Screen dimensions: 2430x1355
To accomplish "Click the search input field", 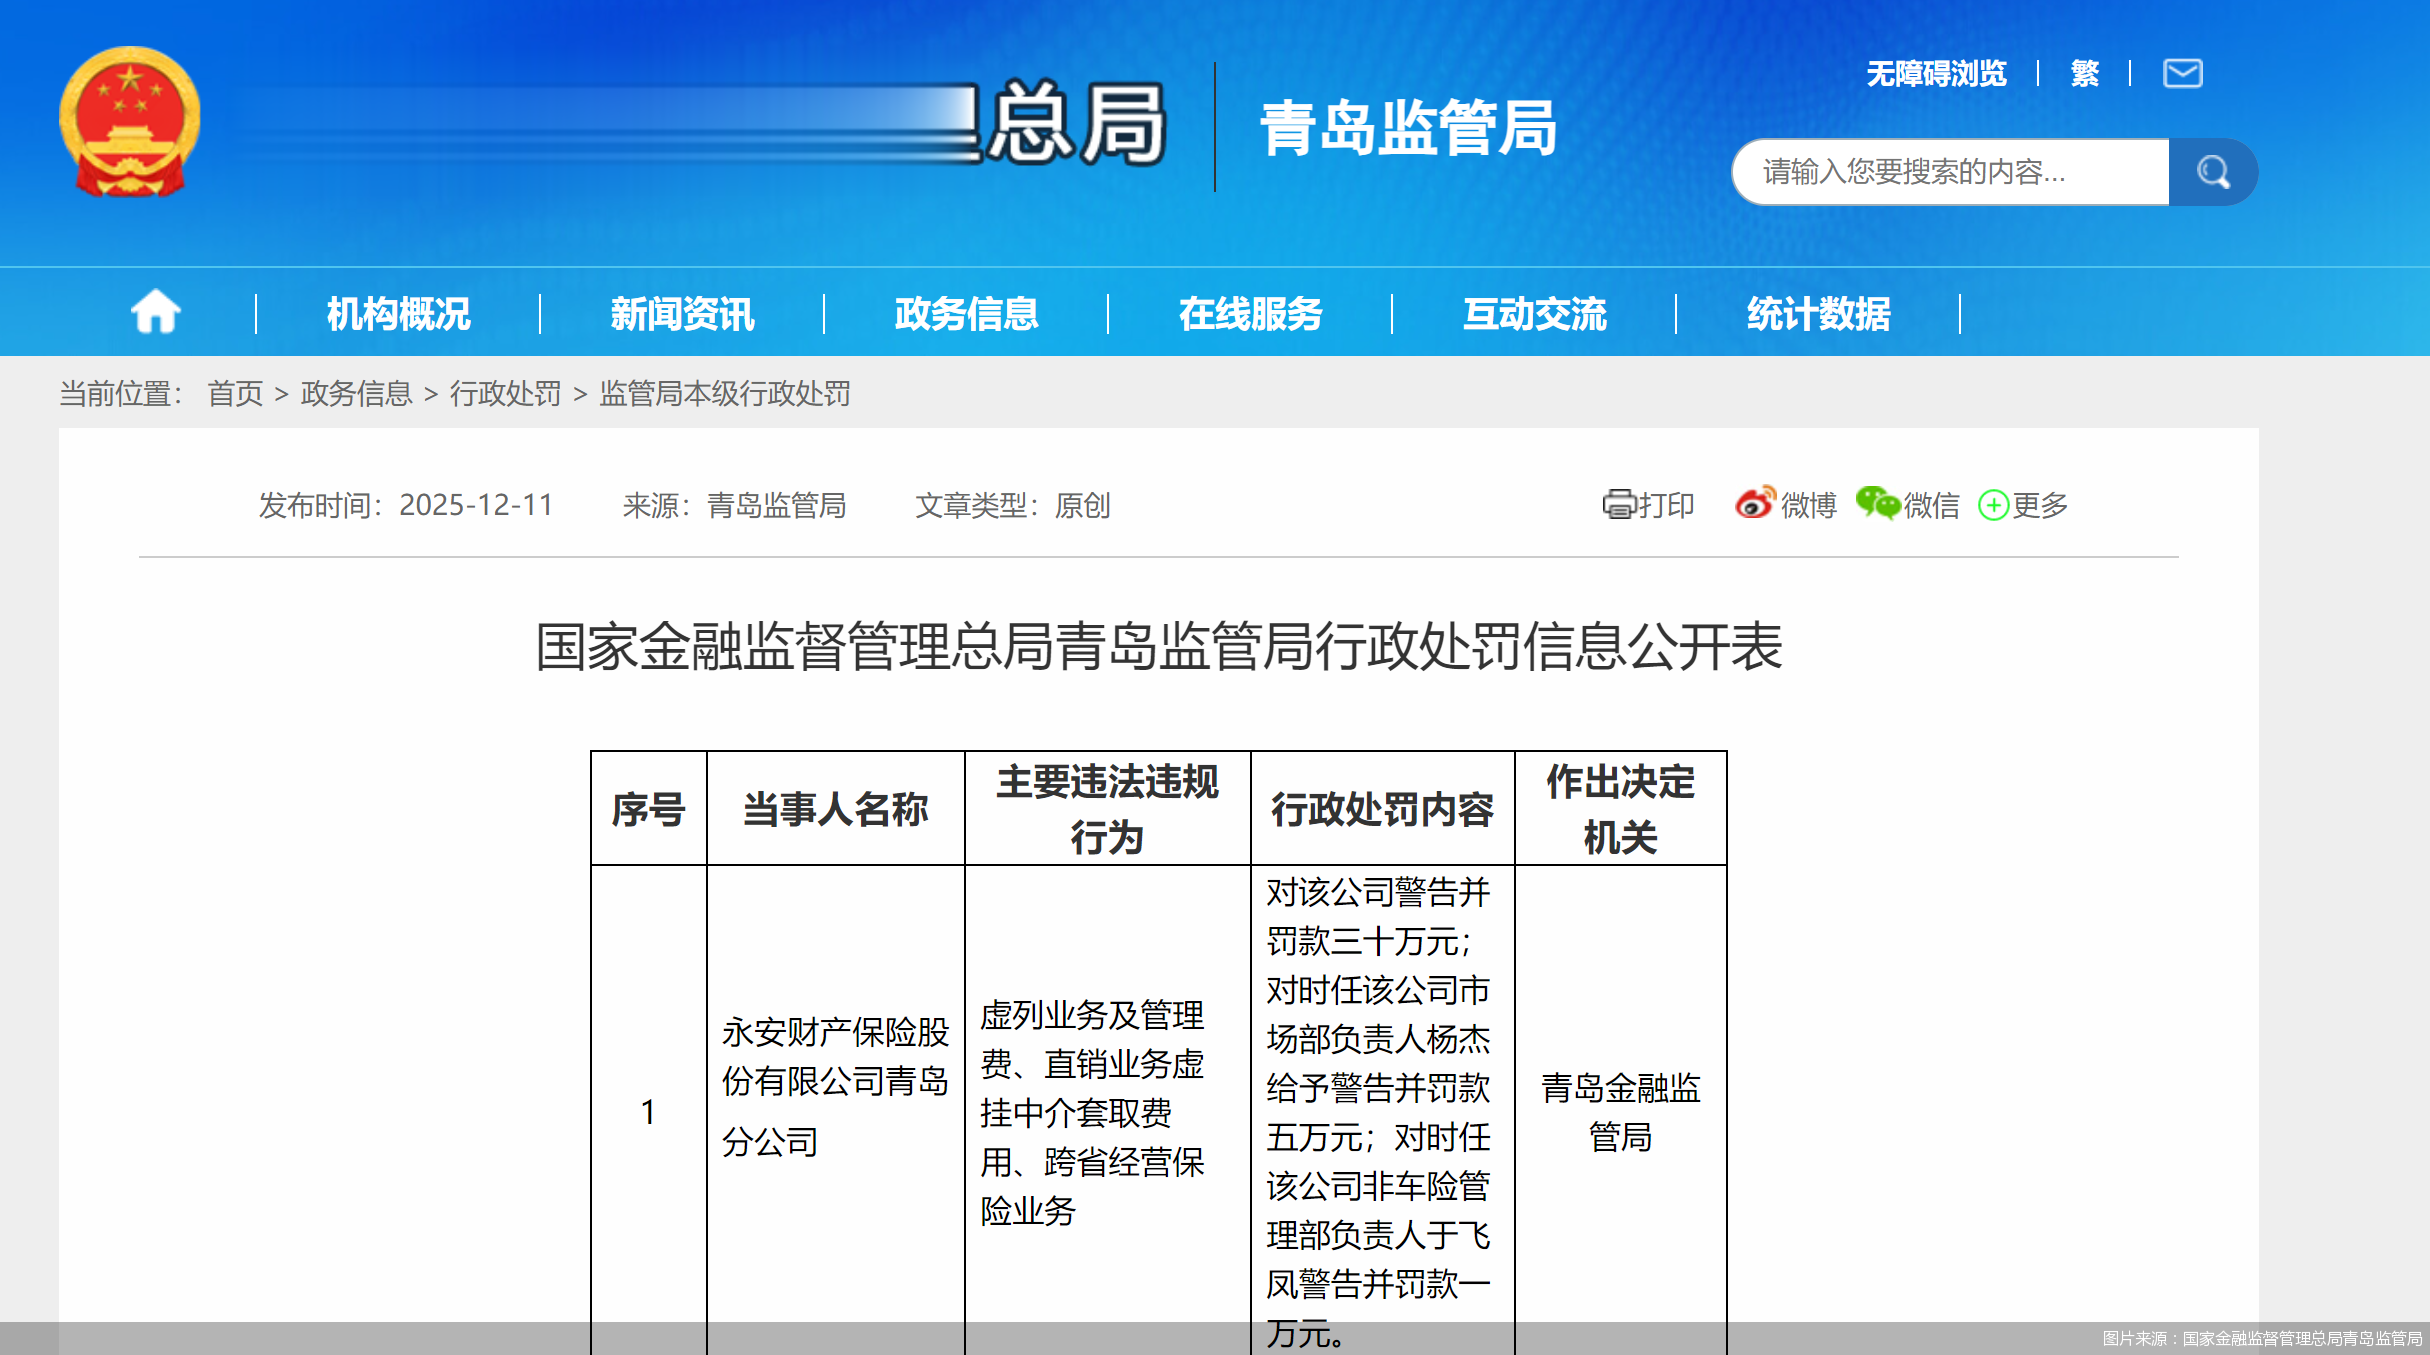I will [1950, 172].
